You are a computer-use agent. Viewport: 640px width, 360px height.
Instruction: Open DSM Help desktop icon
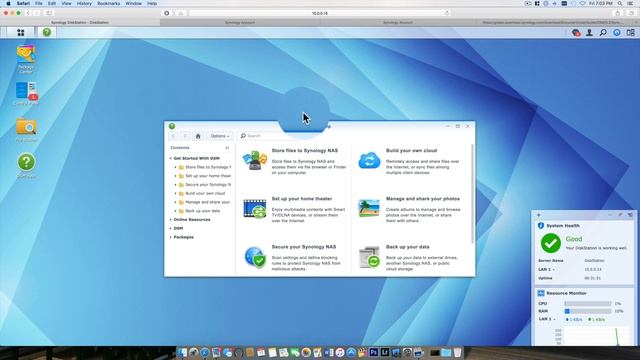tap(26, 166)
